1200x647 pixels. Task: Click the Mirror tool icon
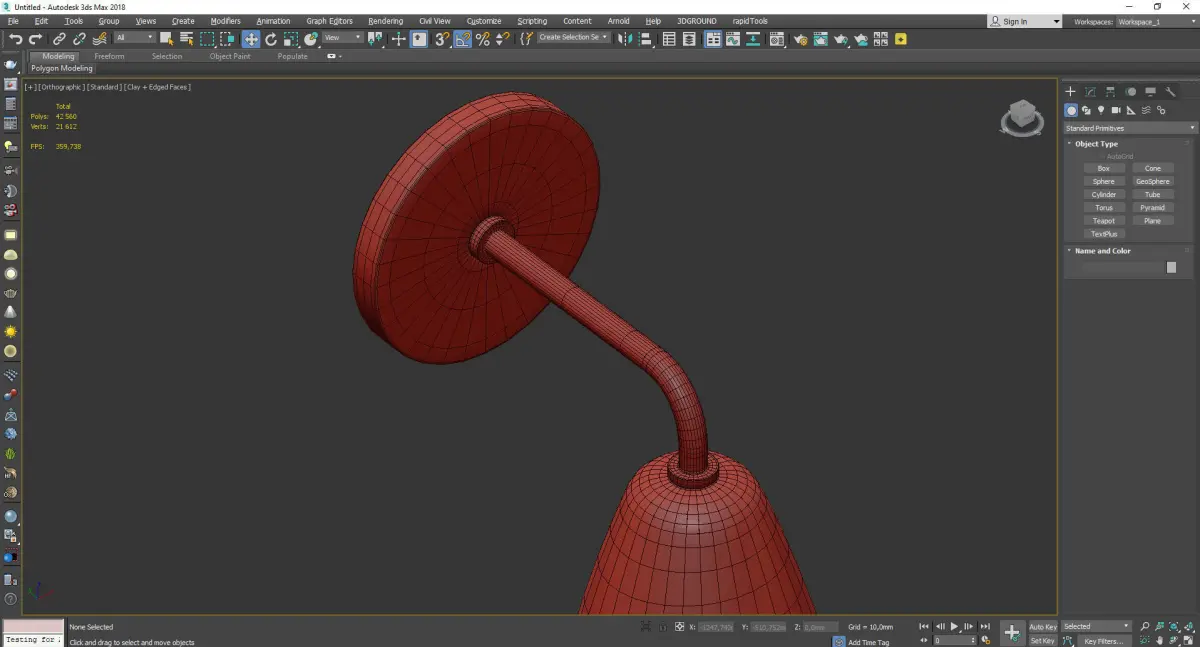624,39
